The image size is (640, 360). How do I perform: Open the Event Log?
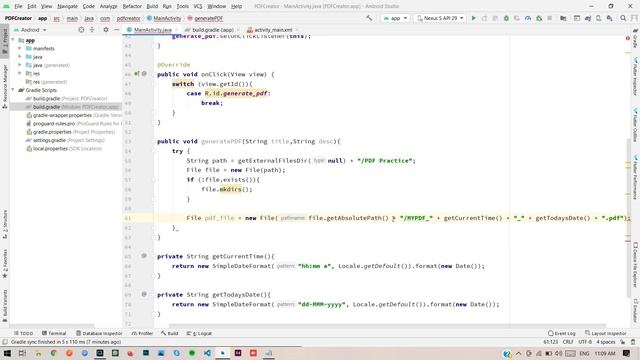(x=562, y=333)
